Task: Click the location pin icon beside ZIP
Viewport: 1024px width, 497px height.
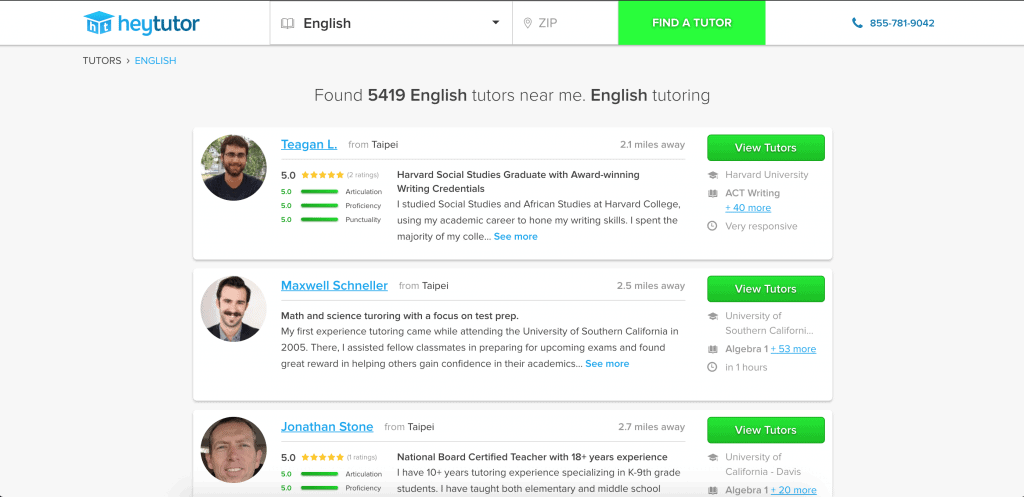Action: pyautogui.click(x=528, y=24)
